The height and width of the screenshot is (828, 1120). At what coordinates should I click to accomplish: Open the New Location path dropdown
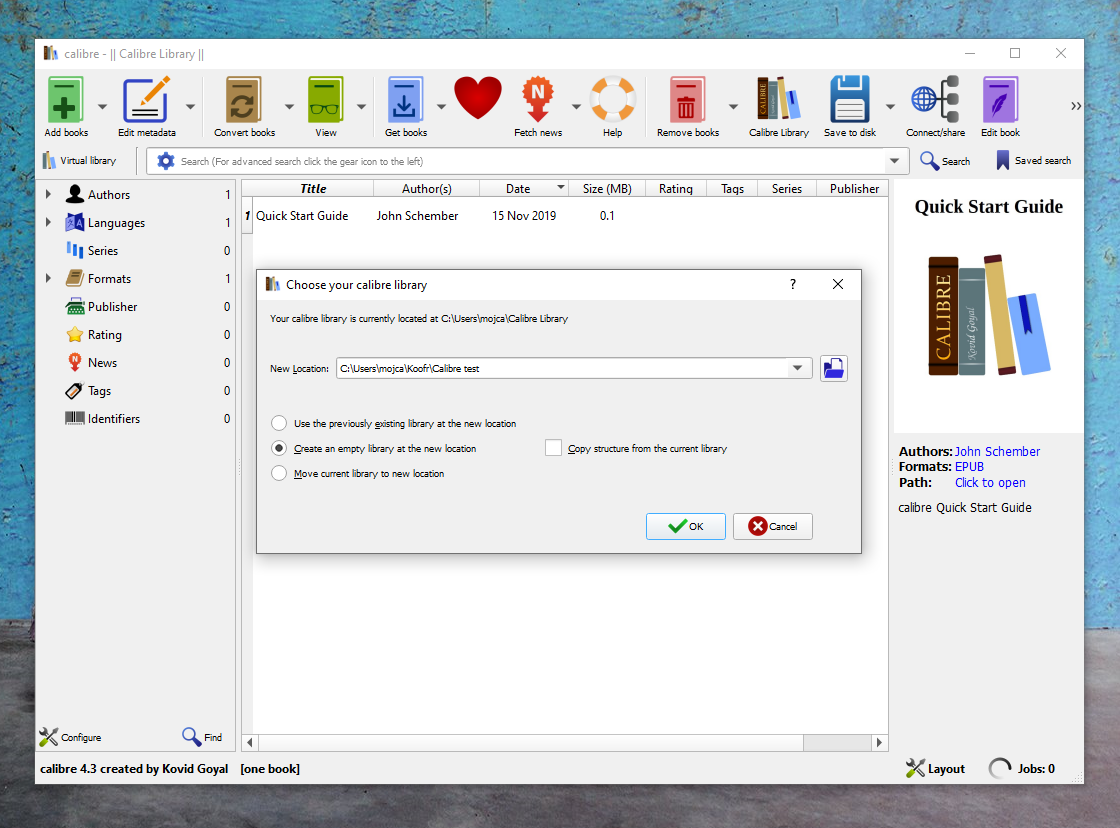(797, 369)
